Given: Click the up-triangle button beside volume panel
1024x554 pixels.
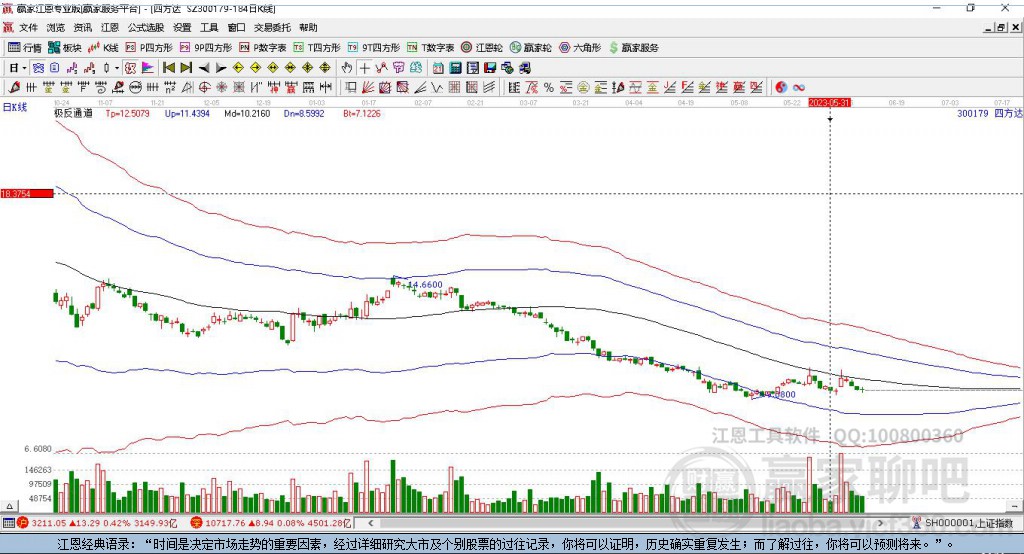Looking at the screenshot, I should (x=9, y=506).
